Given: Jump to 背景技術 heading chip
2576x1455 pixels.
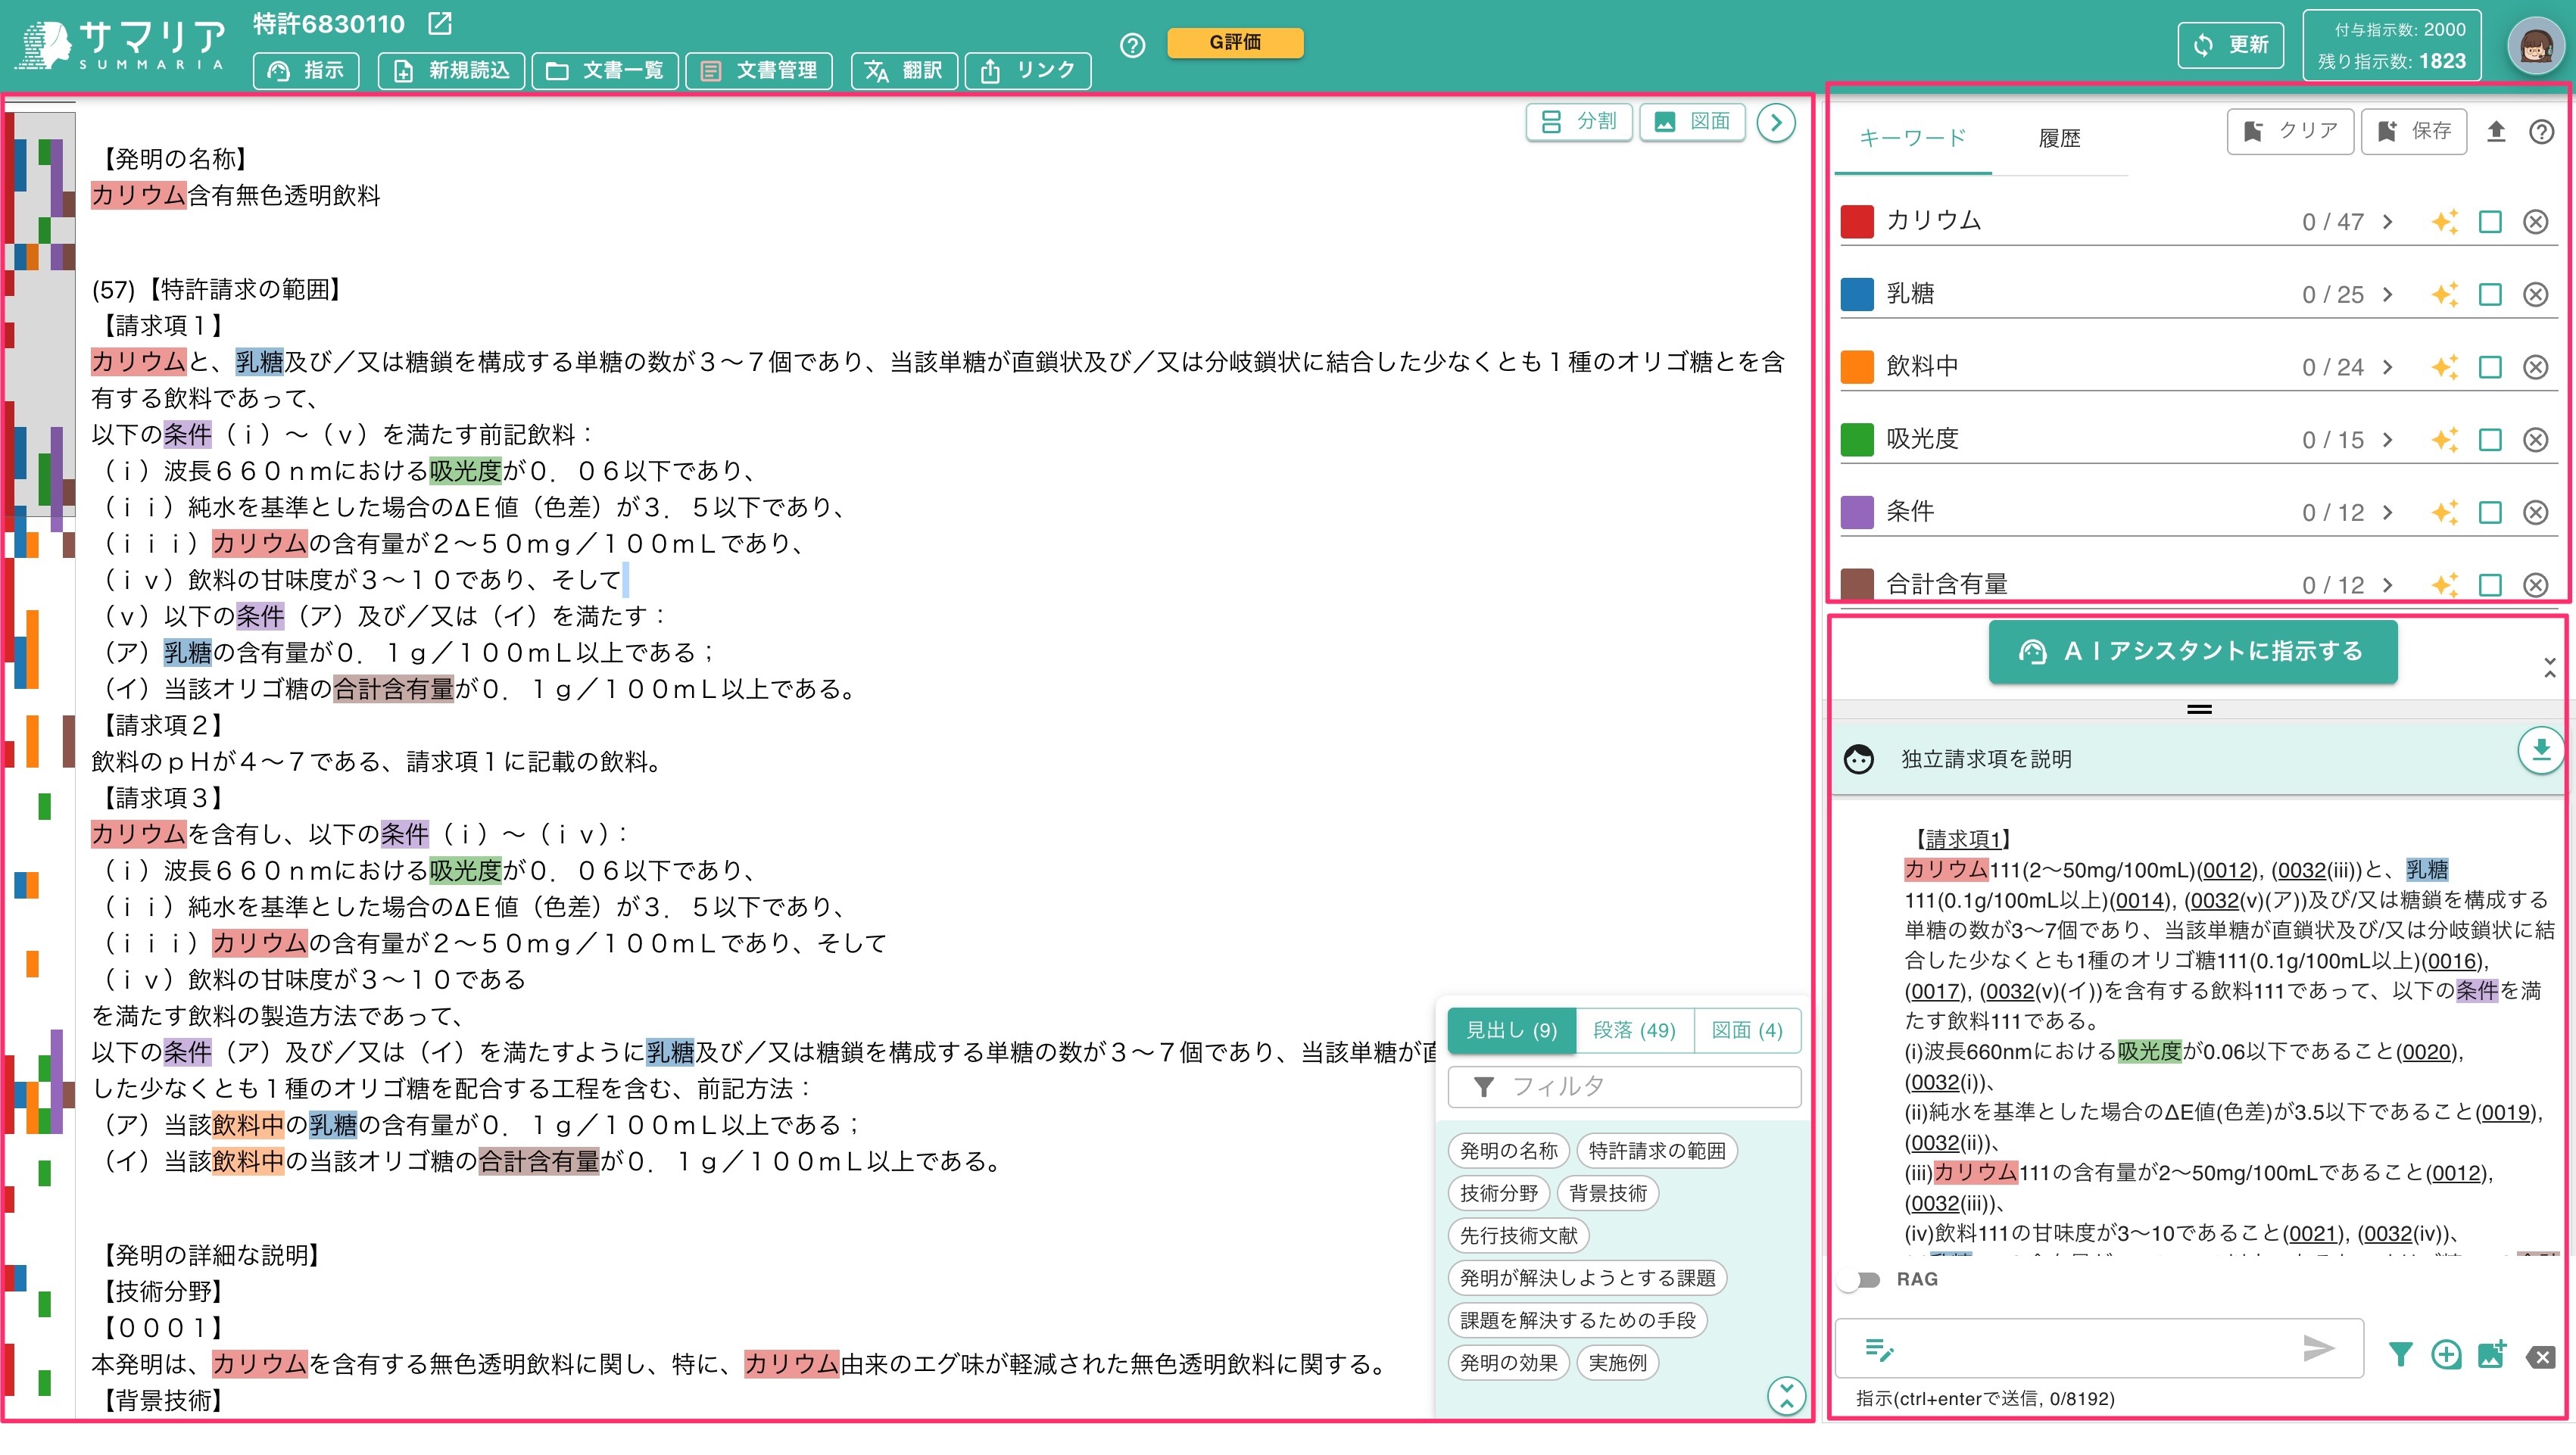Looking at the screenshot, I should point(1607,1193).
